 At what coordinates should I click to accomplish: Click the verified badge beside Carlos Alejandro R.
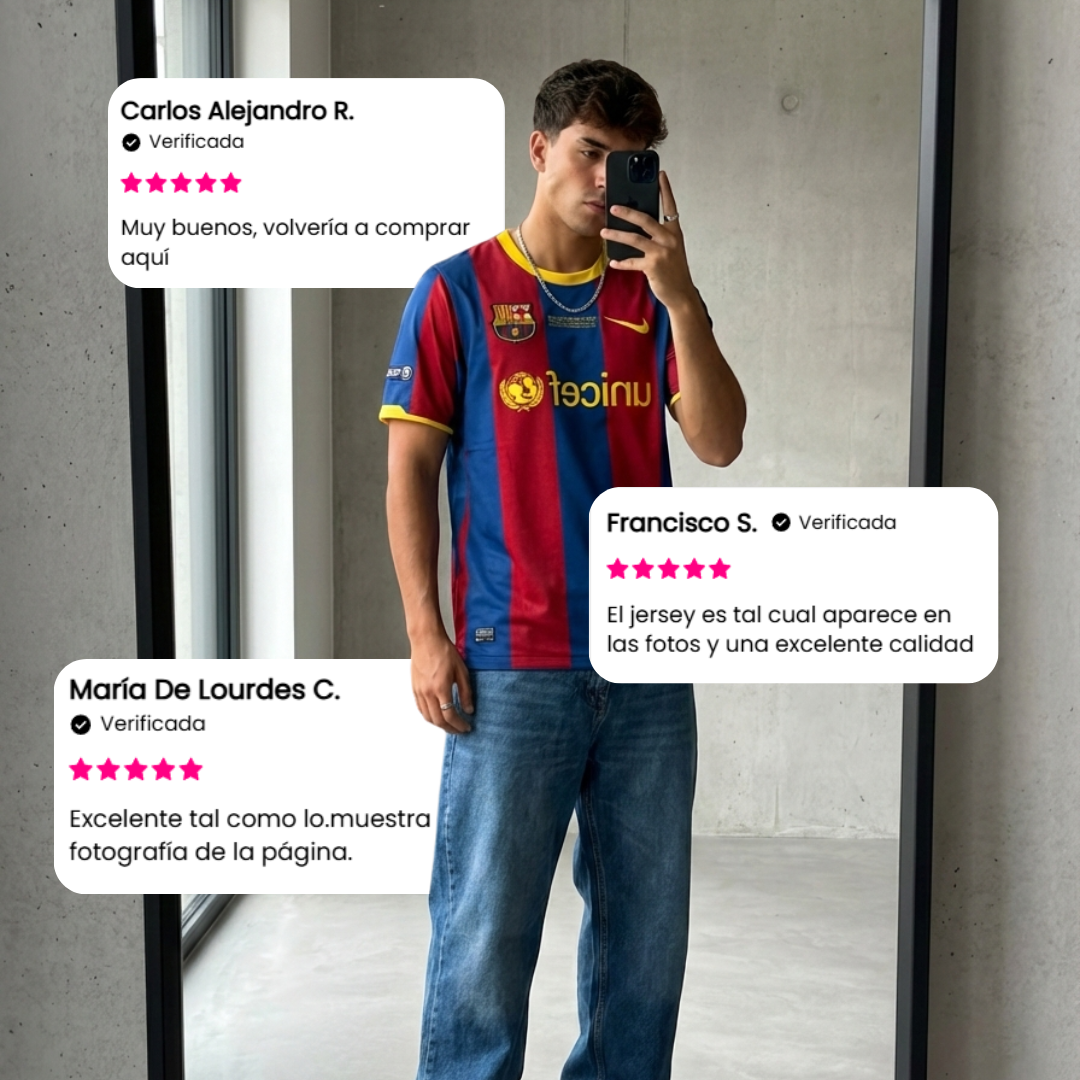tap(131, 143)
